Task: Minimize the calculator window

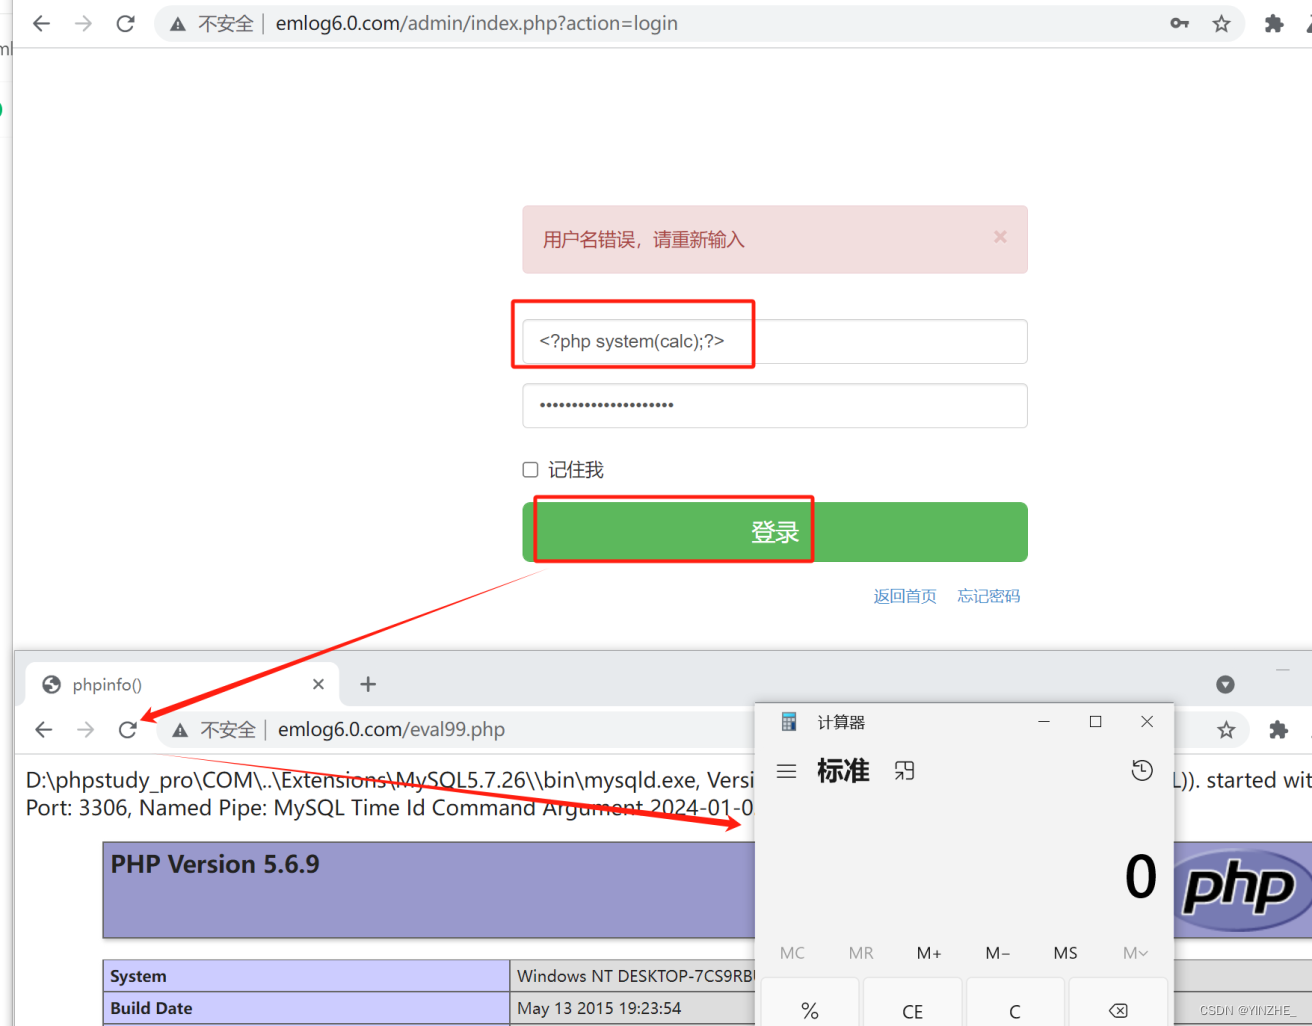Action: pyautogui.click(x=1044, y=721)
